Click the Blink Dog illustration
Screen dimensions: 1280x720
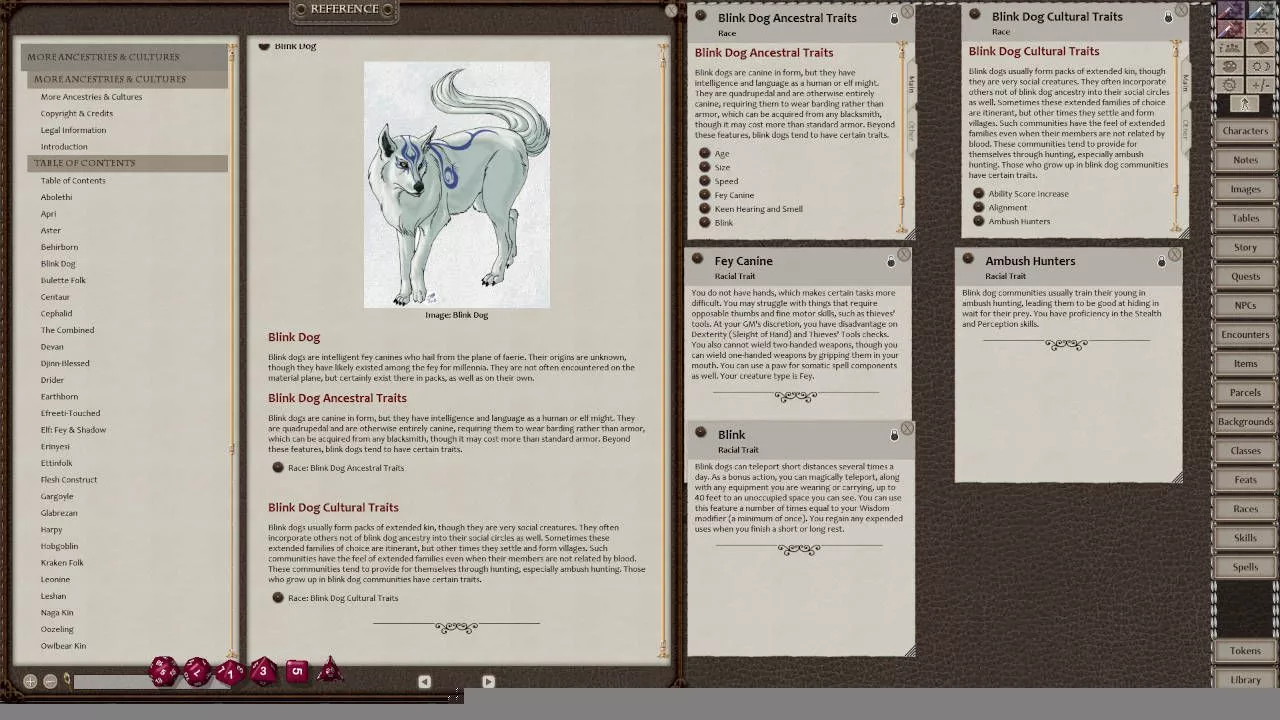pos(456,185)
